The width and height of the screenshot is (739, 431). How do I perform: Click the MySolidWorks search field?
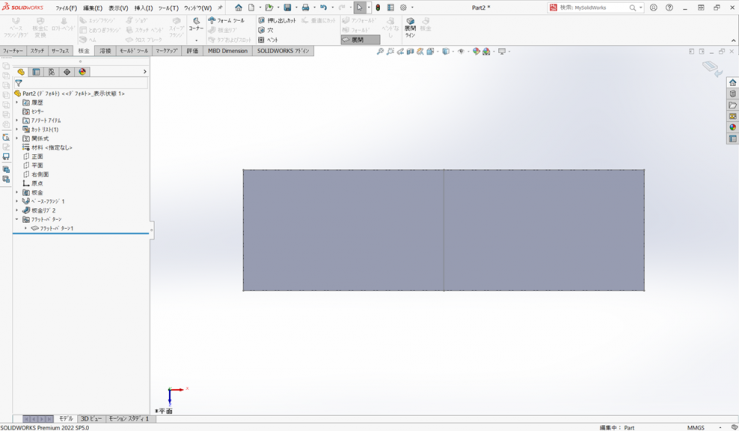[x=600, y=8]
